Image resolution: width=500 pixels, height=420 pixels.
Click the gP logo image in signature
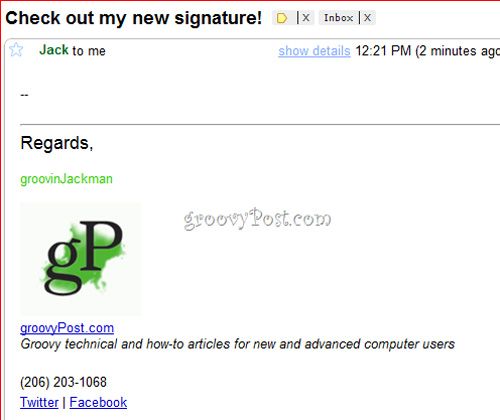coord(80,259)
